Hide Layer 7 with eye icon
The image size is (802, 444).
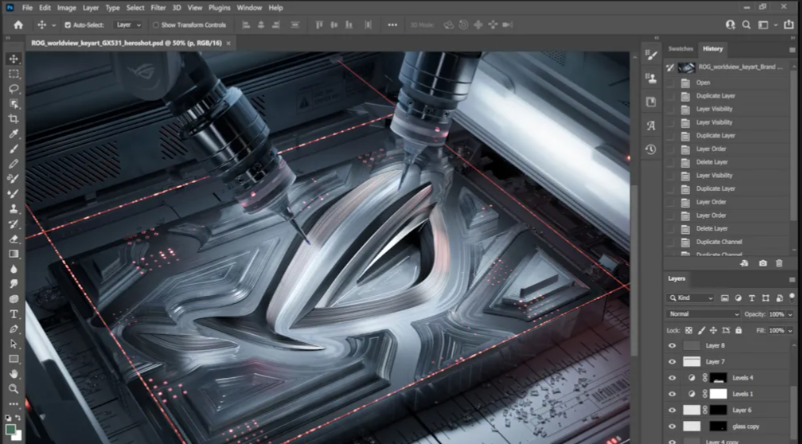(x=672, y=362)
